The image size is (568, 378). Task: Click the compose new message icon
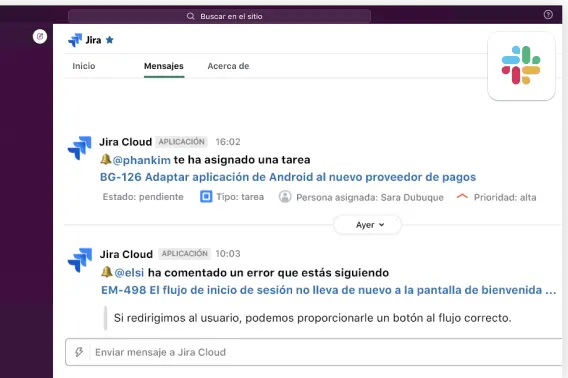tap(40, 36)
